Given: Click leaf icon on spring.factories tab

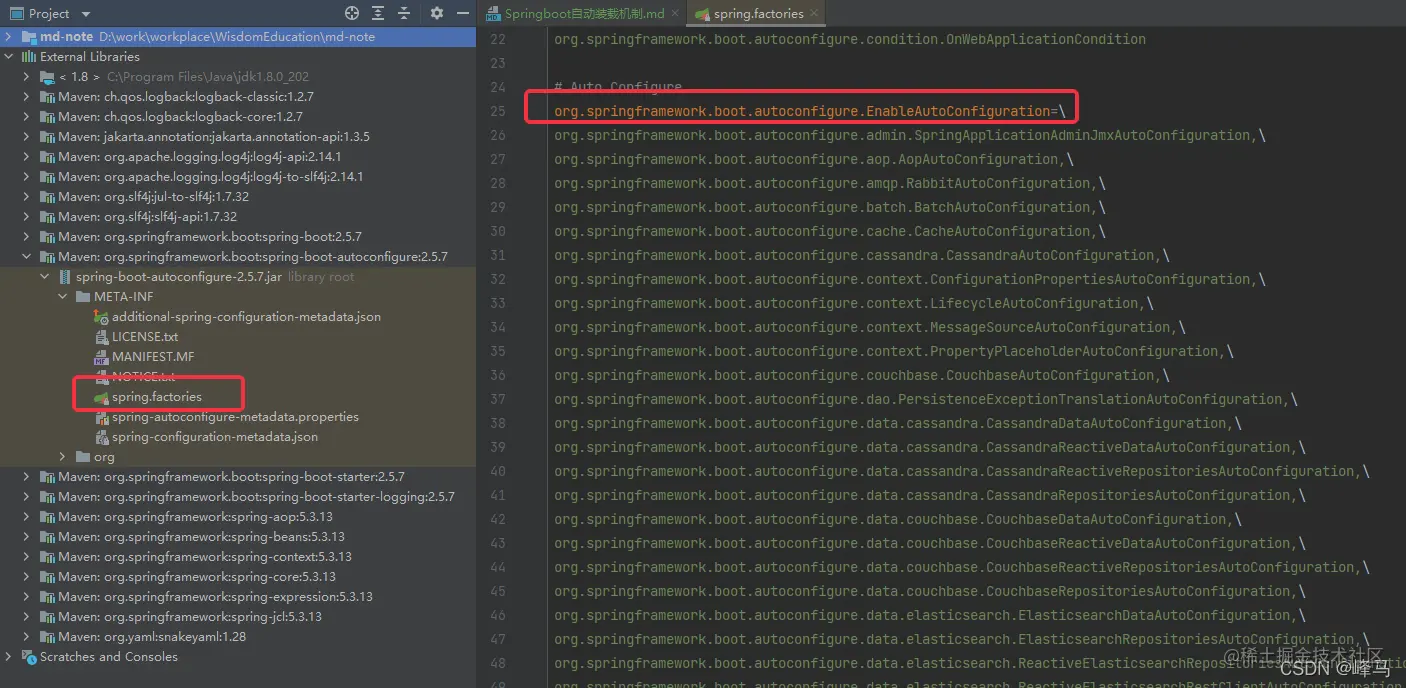Looking at the screenshot, I should tap(703, 14).
